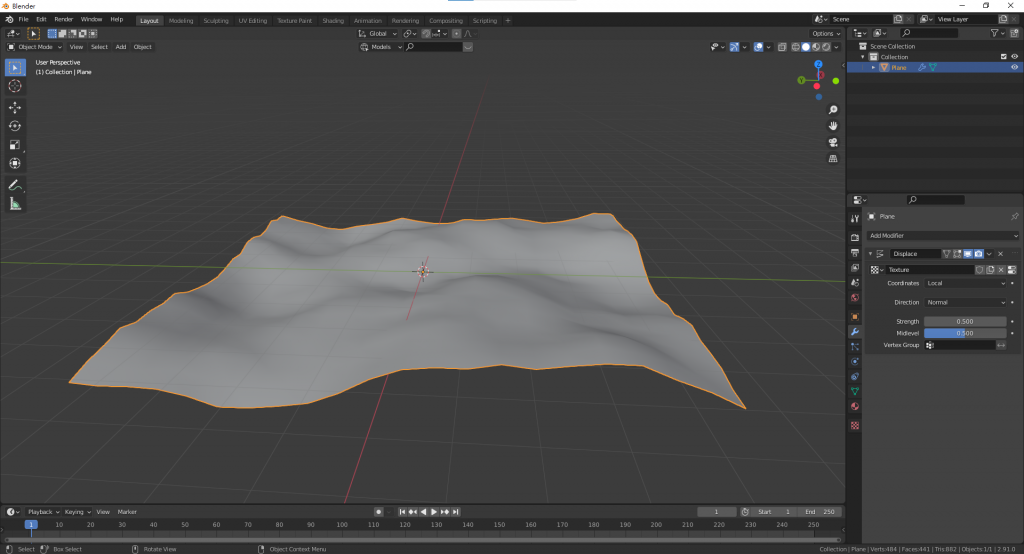Pick the Measure tool
1024x554 pixels.
tap(15, 204)
